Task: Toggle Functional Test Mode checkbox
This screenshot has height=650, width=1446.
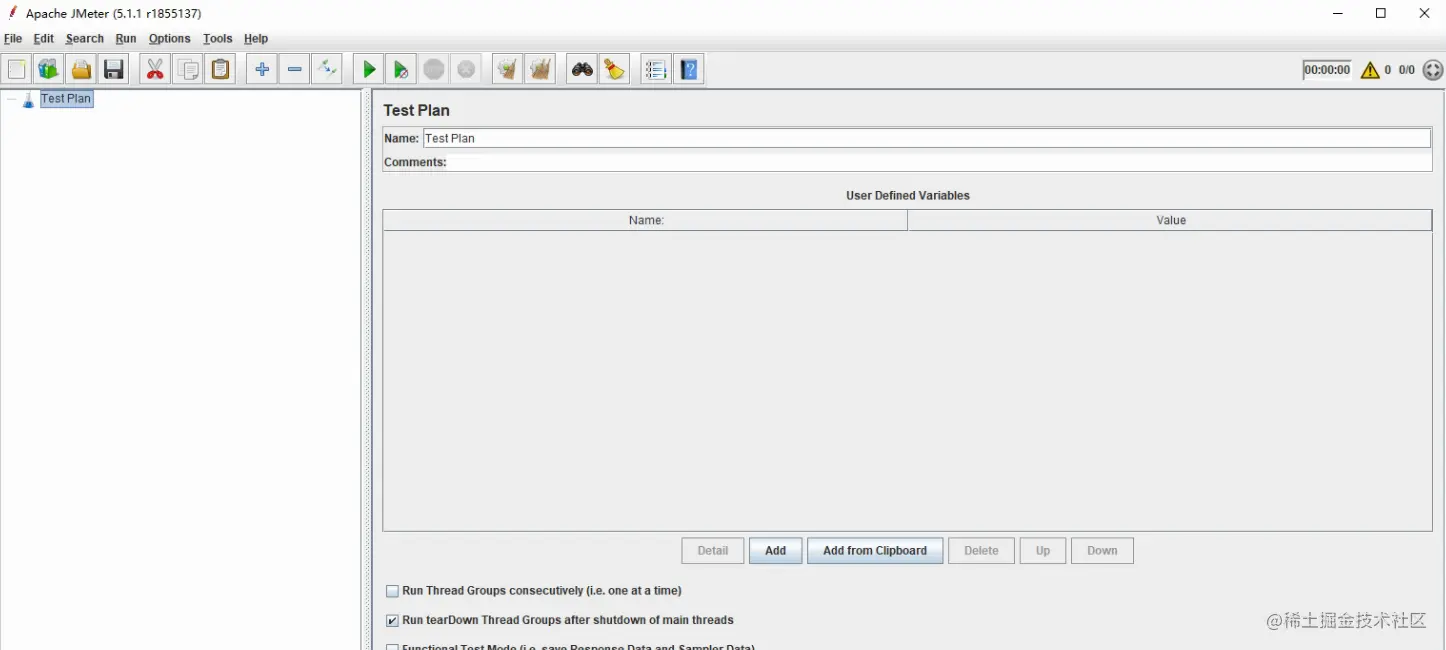Action: tap(393, 647)
